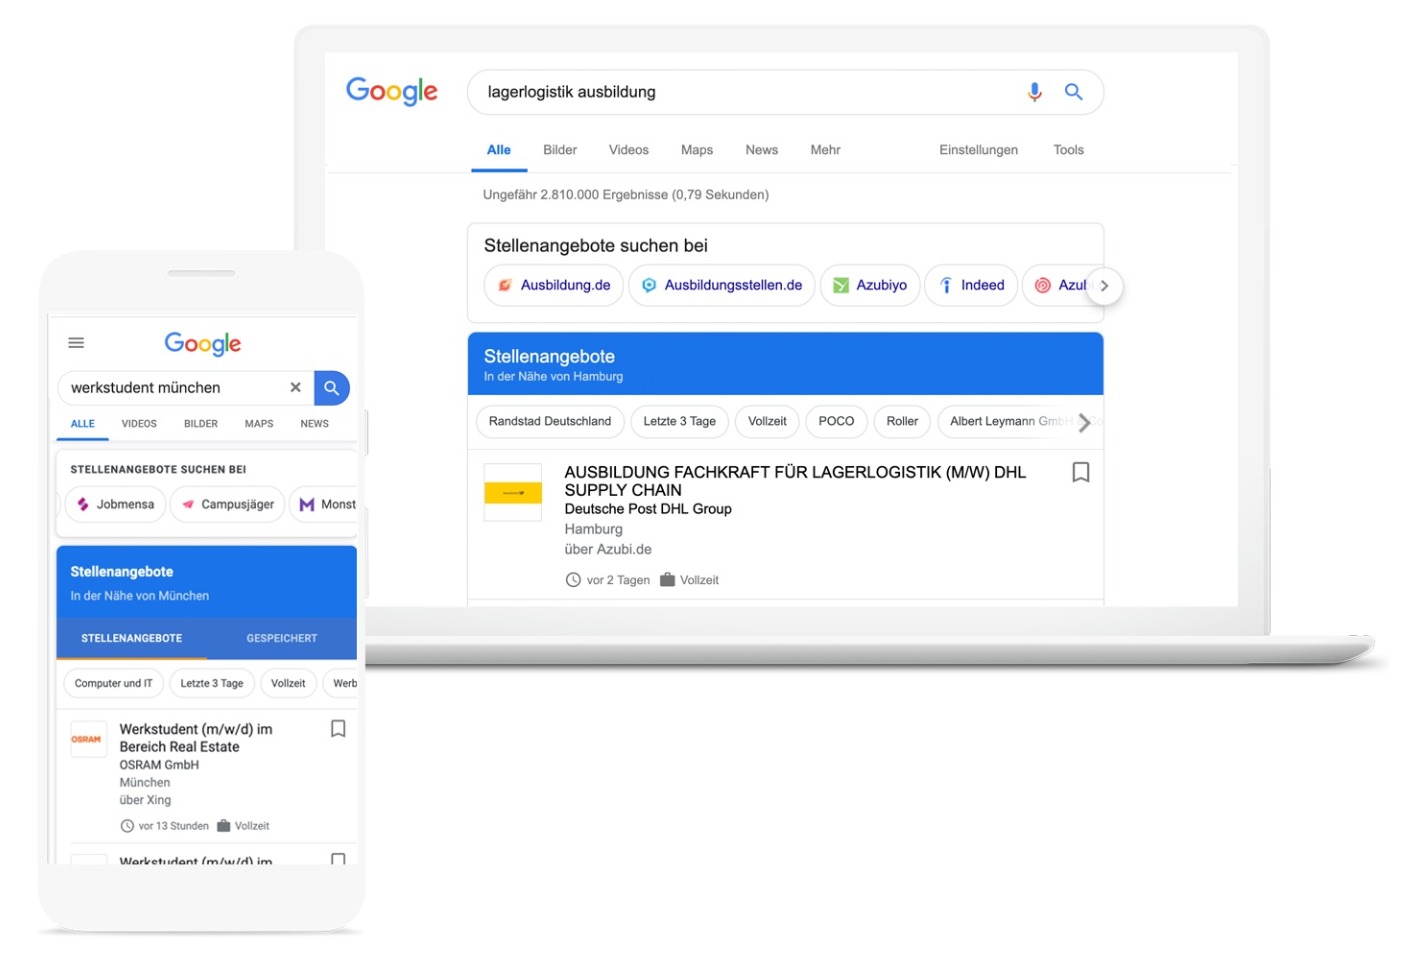
Task: Switch to the VIDEOS tab on the phone
Action: 139,424
